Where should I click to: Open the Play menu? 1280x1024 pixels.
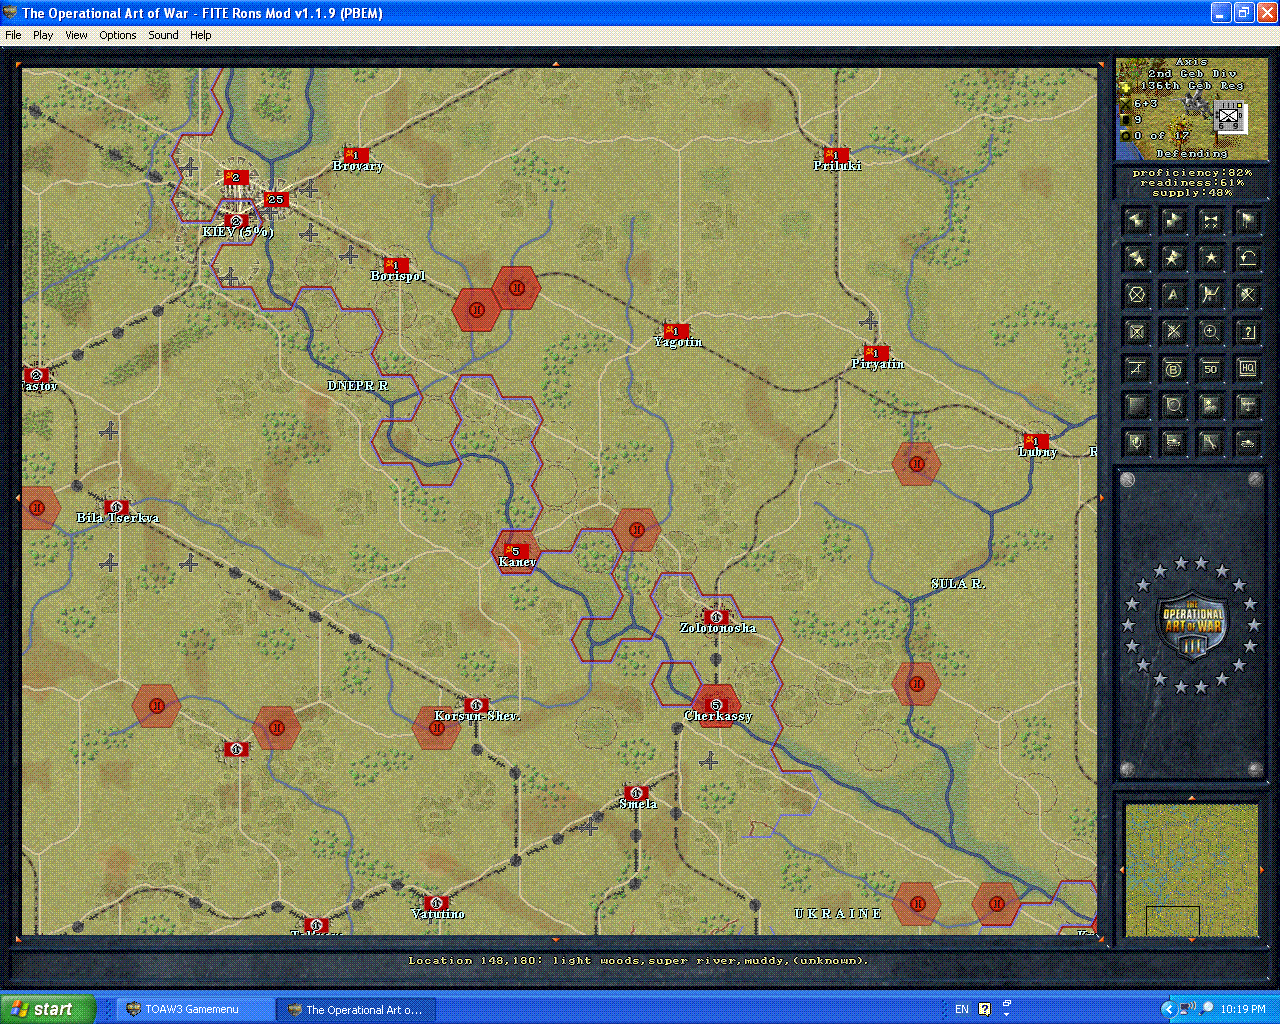[43, 35]
